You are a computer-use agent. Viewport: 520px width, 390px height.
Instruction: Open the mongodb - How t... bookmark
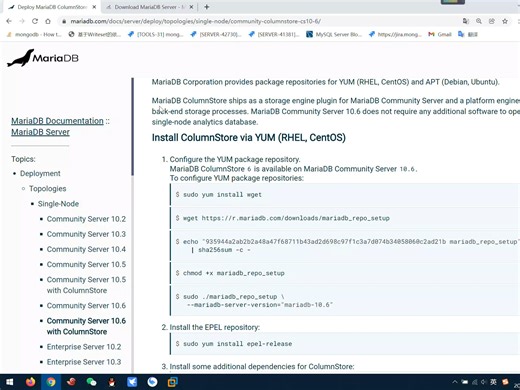click(x=34, y=34)
